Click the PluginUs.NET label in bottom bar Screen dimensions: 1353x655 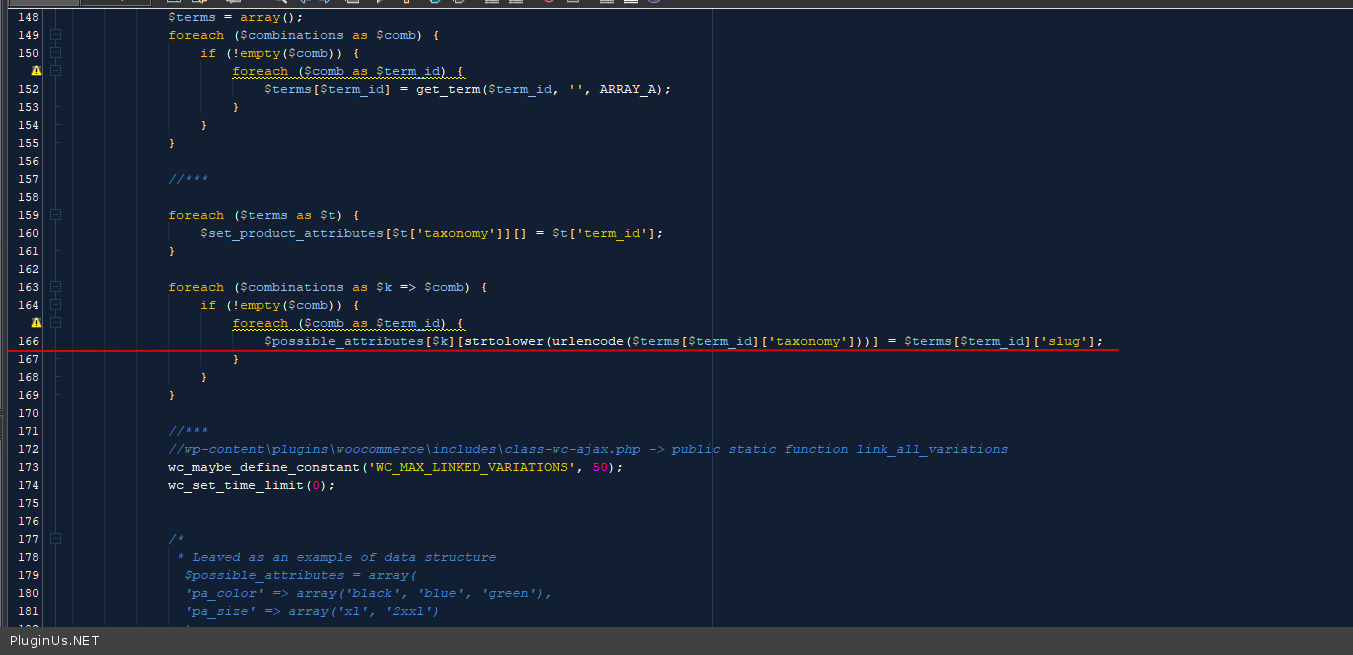[x=55, y=641]
